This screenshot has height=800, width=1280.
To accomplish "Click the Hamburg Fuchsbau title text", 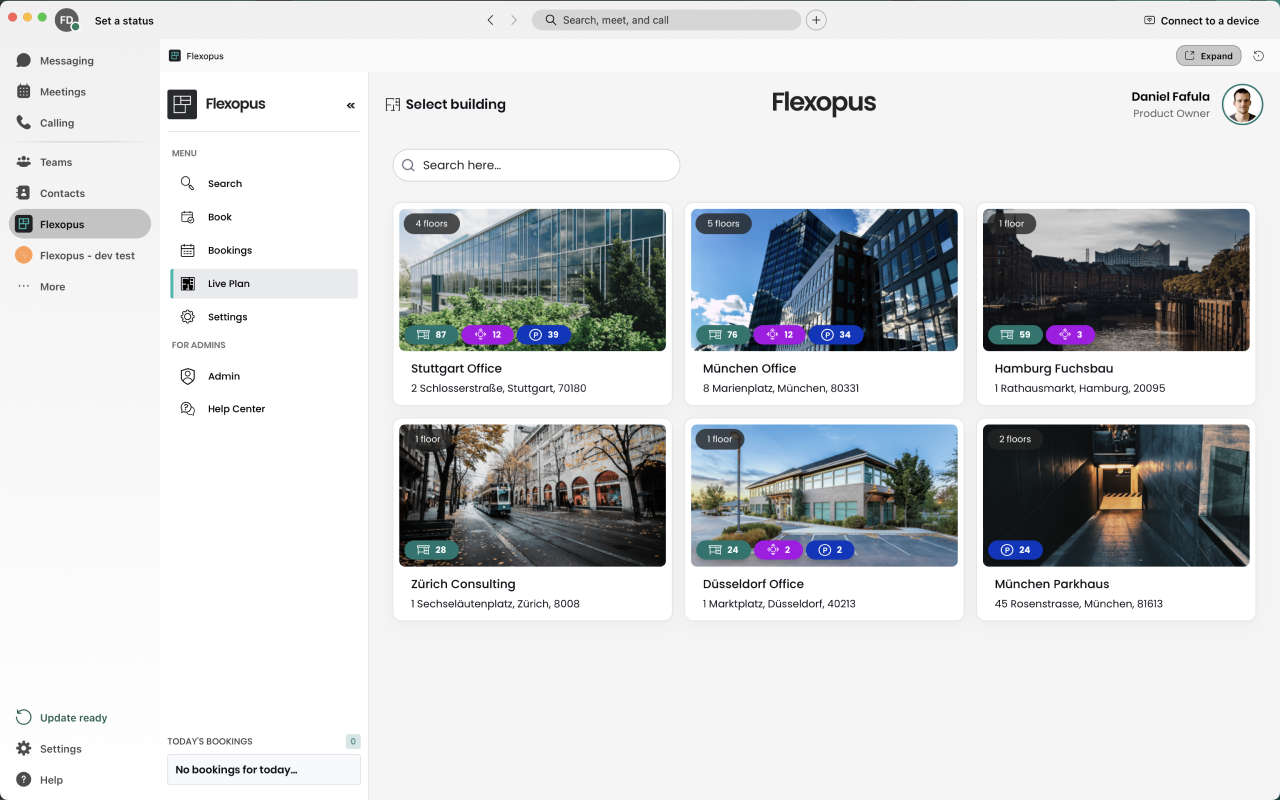I will coord(1053,369).
